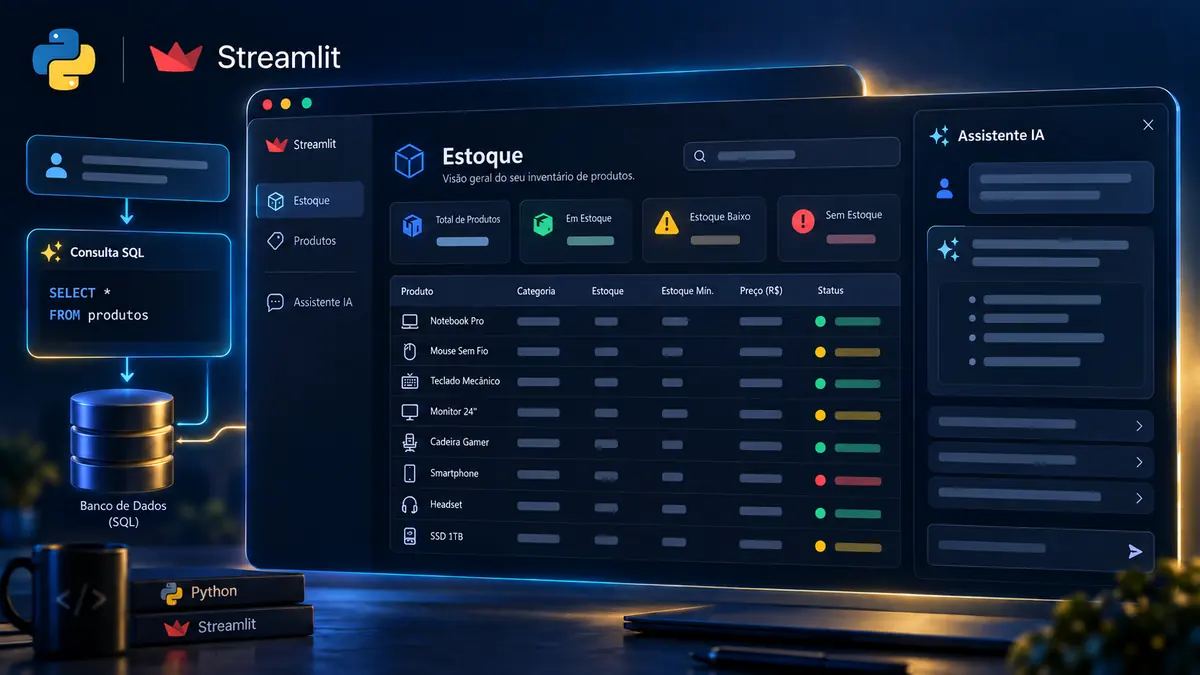The height and width of the screenshot is (675, 1200).
Task: Select the Notebook Pro product name
Action: point(457,321)
